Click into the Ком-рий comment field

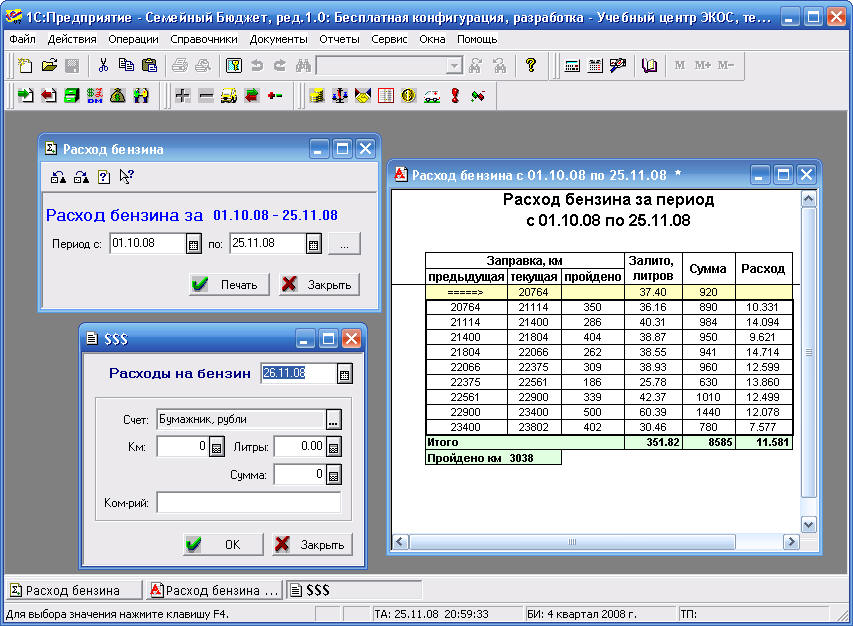point(248,503)
